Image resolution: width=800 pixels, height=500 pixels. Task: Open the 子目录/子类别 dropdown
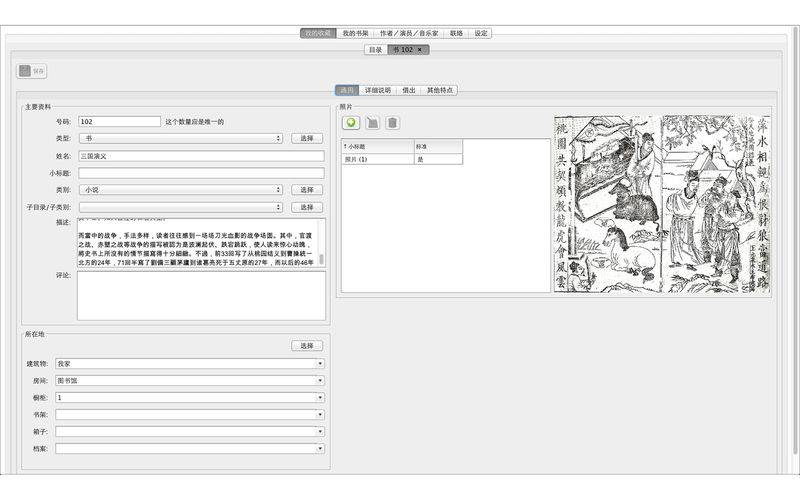coord(181,207)
